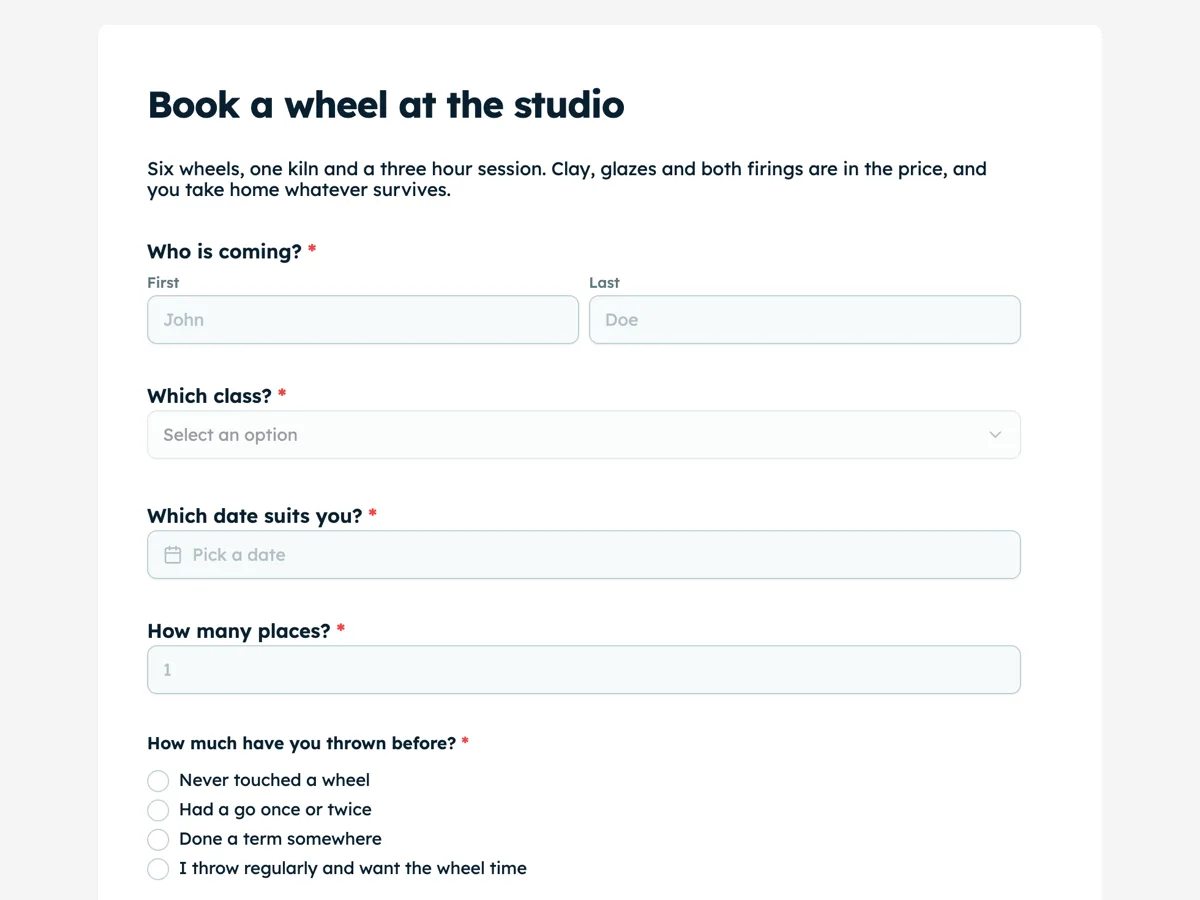Choose I throw regularly radio option
The image size is (1200, 900).
[158, 869]
